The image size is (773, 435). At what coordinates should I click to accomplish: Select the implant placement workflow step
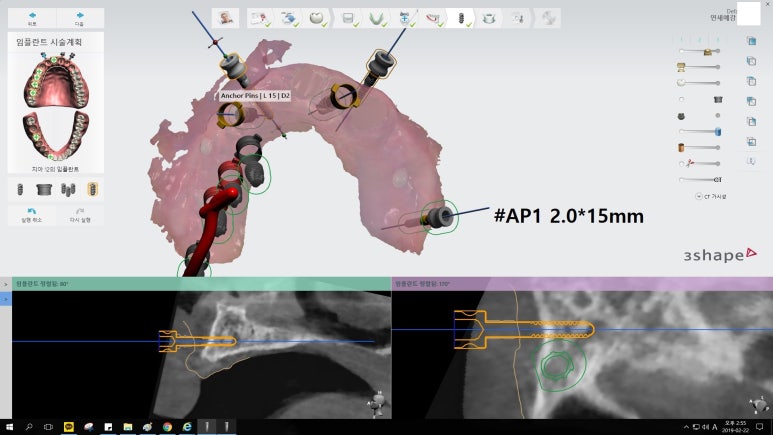(463, 18)
